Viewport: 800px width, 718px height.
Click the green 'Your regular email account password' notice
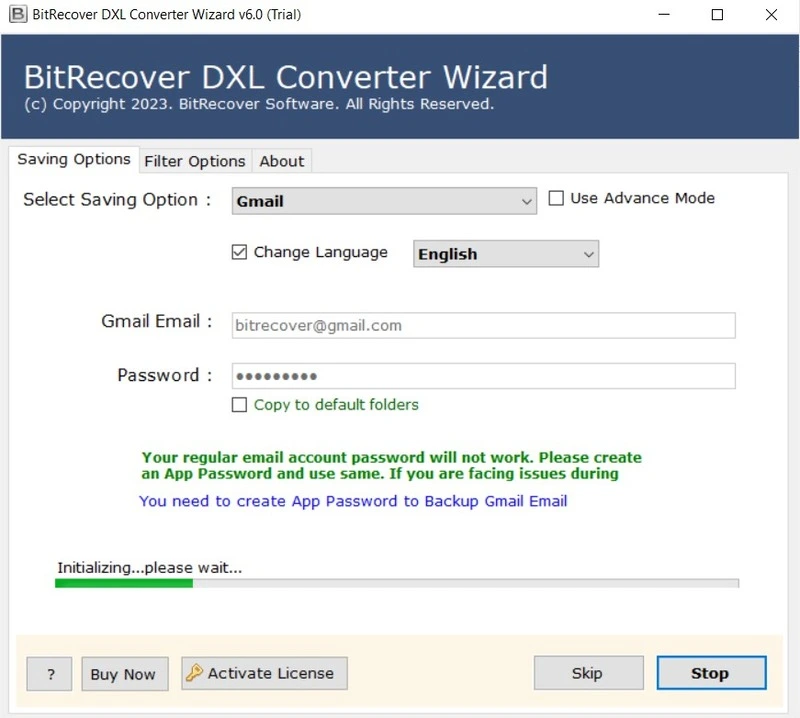pyautogui.click(x=391, y=465)
